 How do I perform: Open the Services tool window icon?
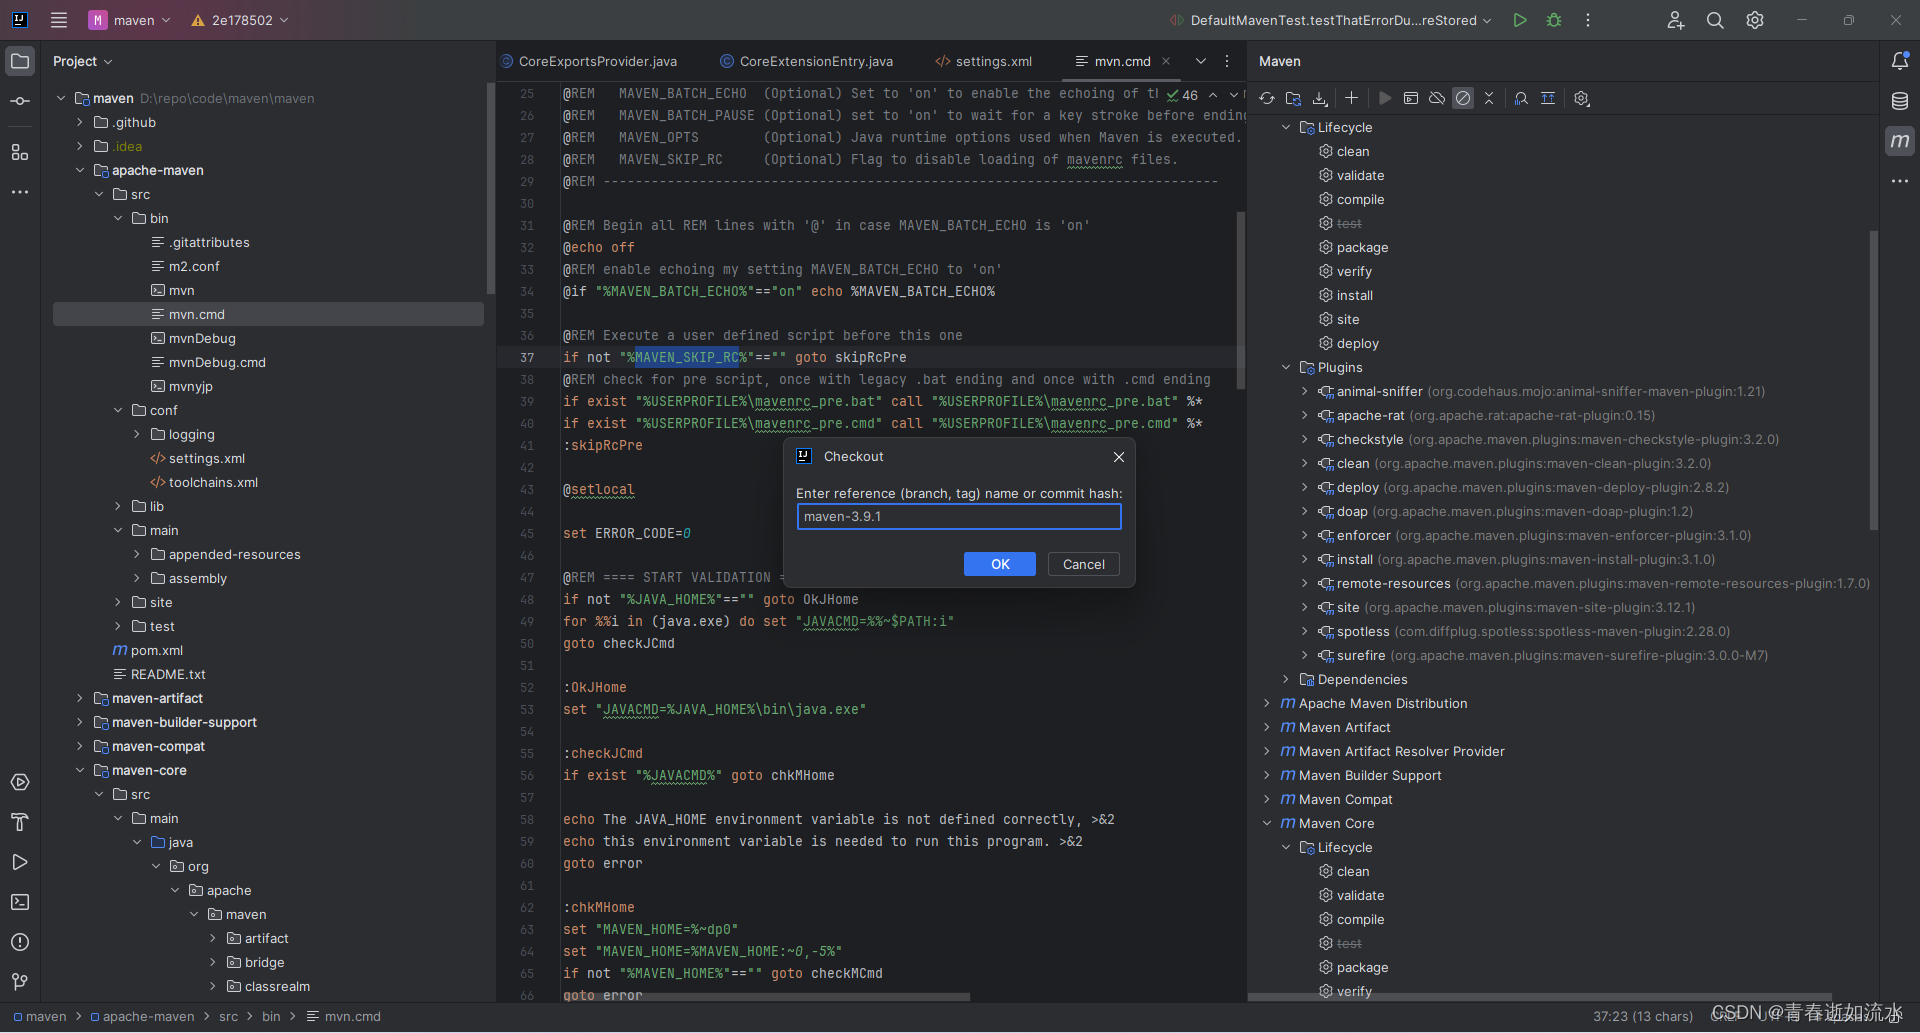tap(20, 782)
